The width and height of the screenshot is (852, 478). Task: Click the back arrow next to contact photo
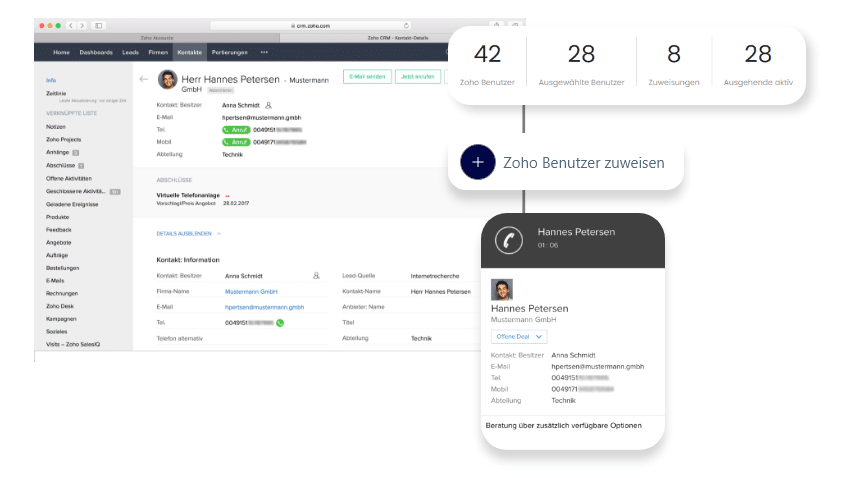143,79
